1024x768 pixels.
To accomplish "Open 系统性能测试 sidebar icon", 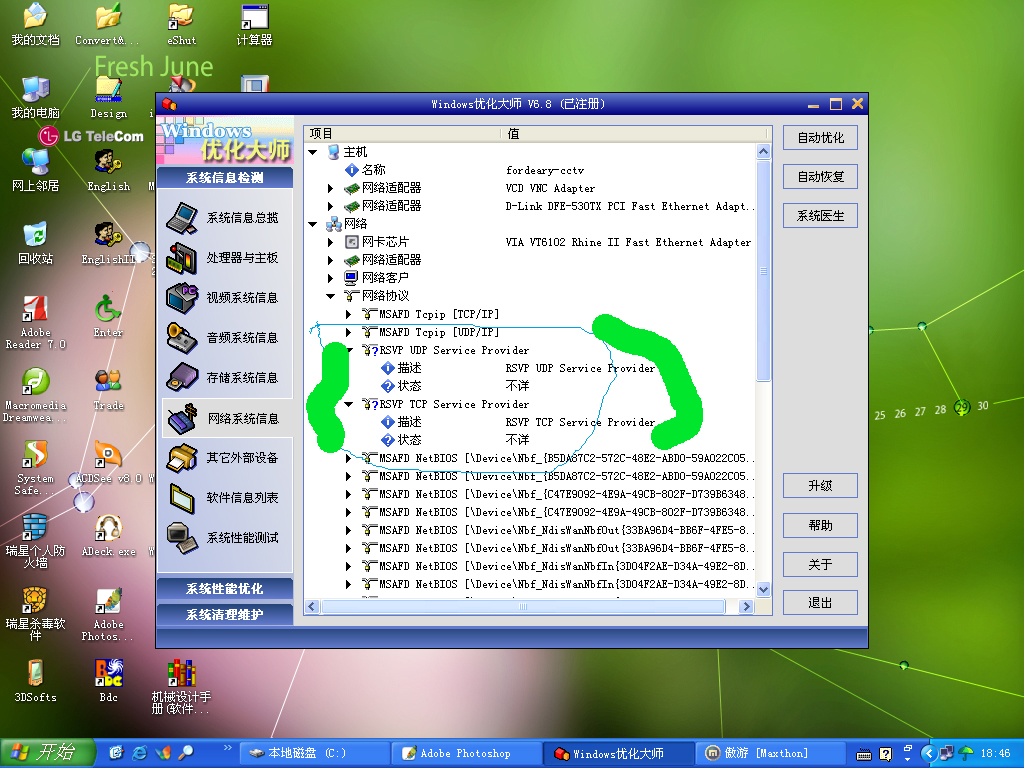I will click(182, 537).
